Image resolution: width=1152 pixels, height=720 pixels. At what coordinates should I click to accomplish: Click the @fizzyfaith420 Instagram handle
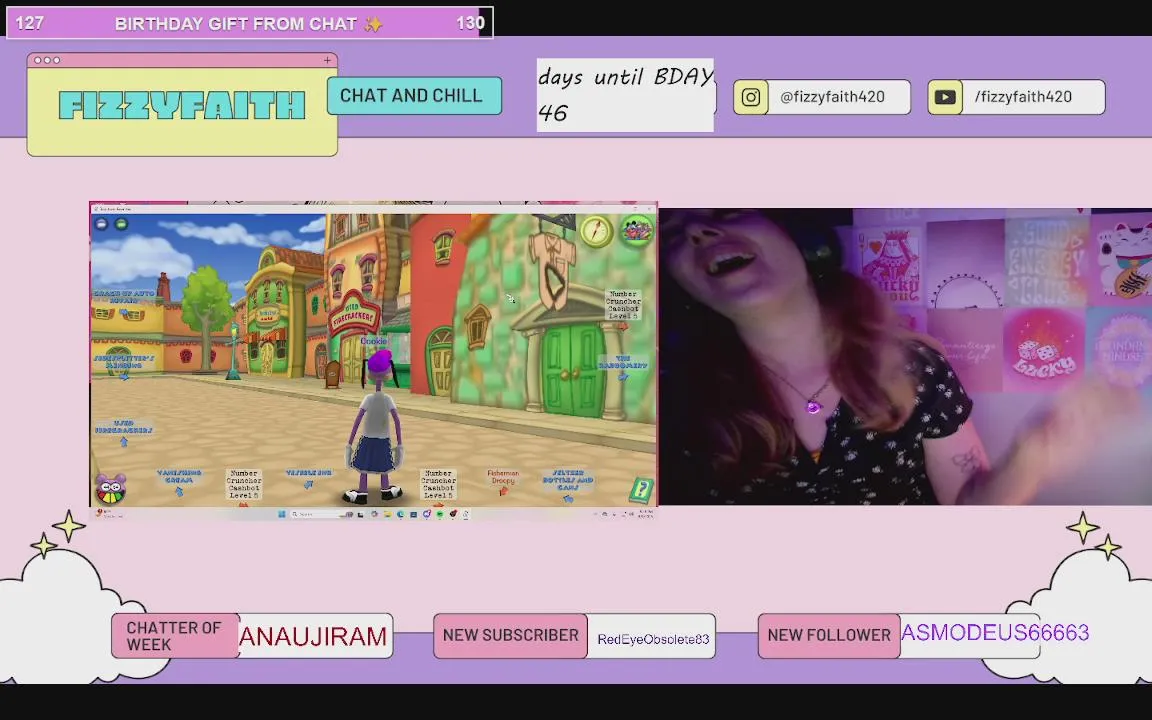coord(832,97)
